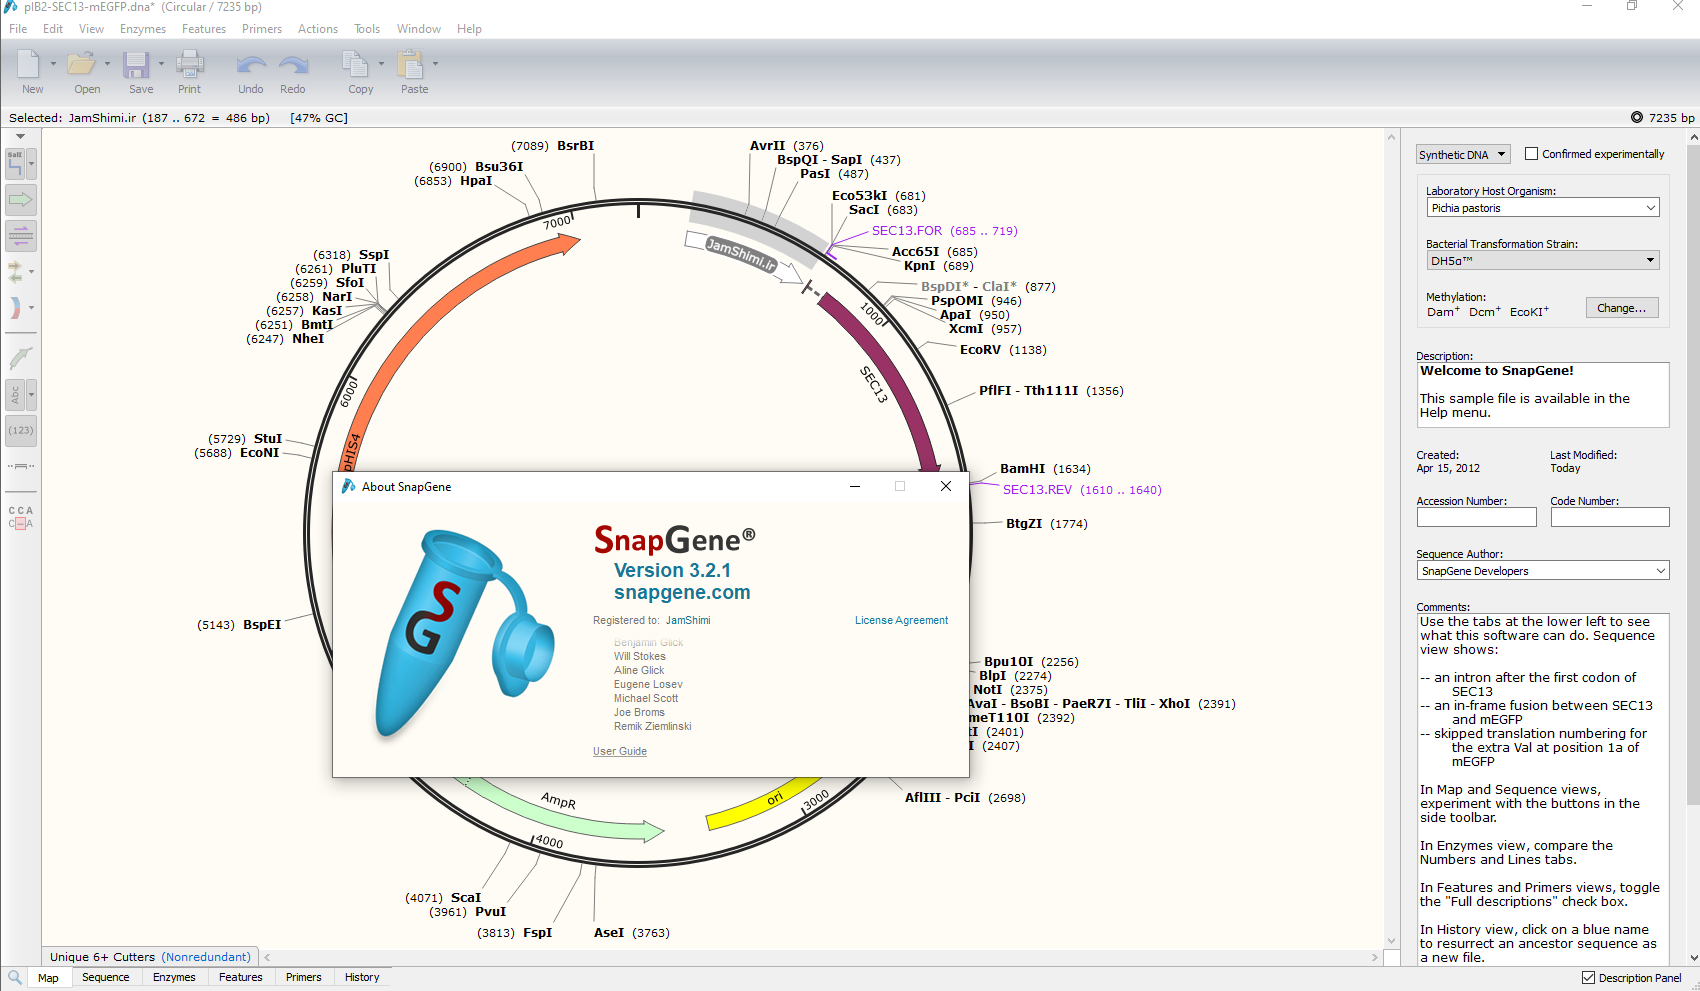Click the Open folder toolbar icon

point(81,64)
